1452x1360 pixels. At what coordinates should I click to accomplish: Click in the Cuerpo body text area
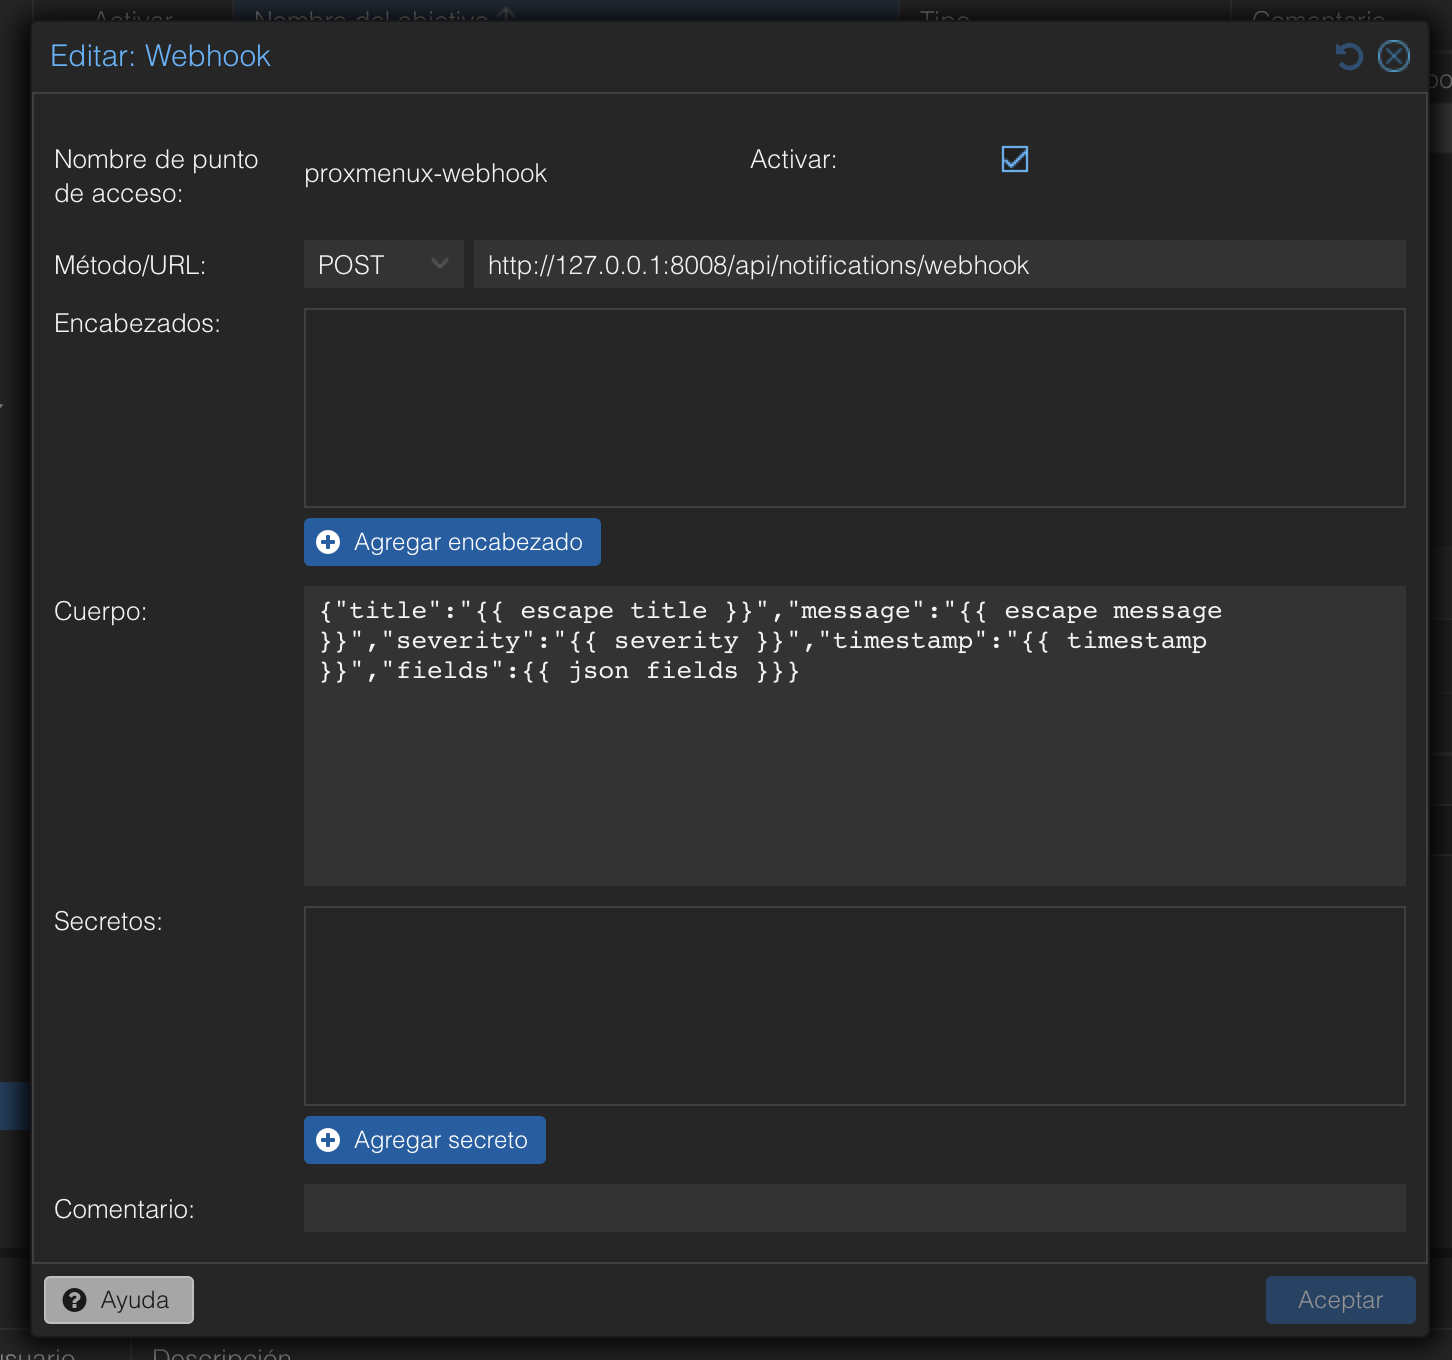(855, 736)
